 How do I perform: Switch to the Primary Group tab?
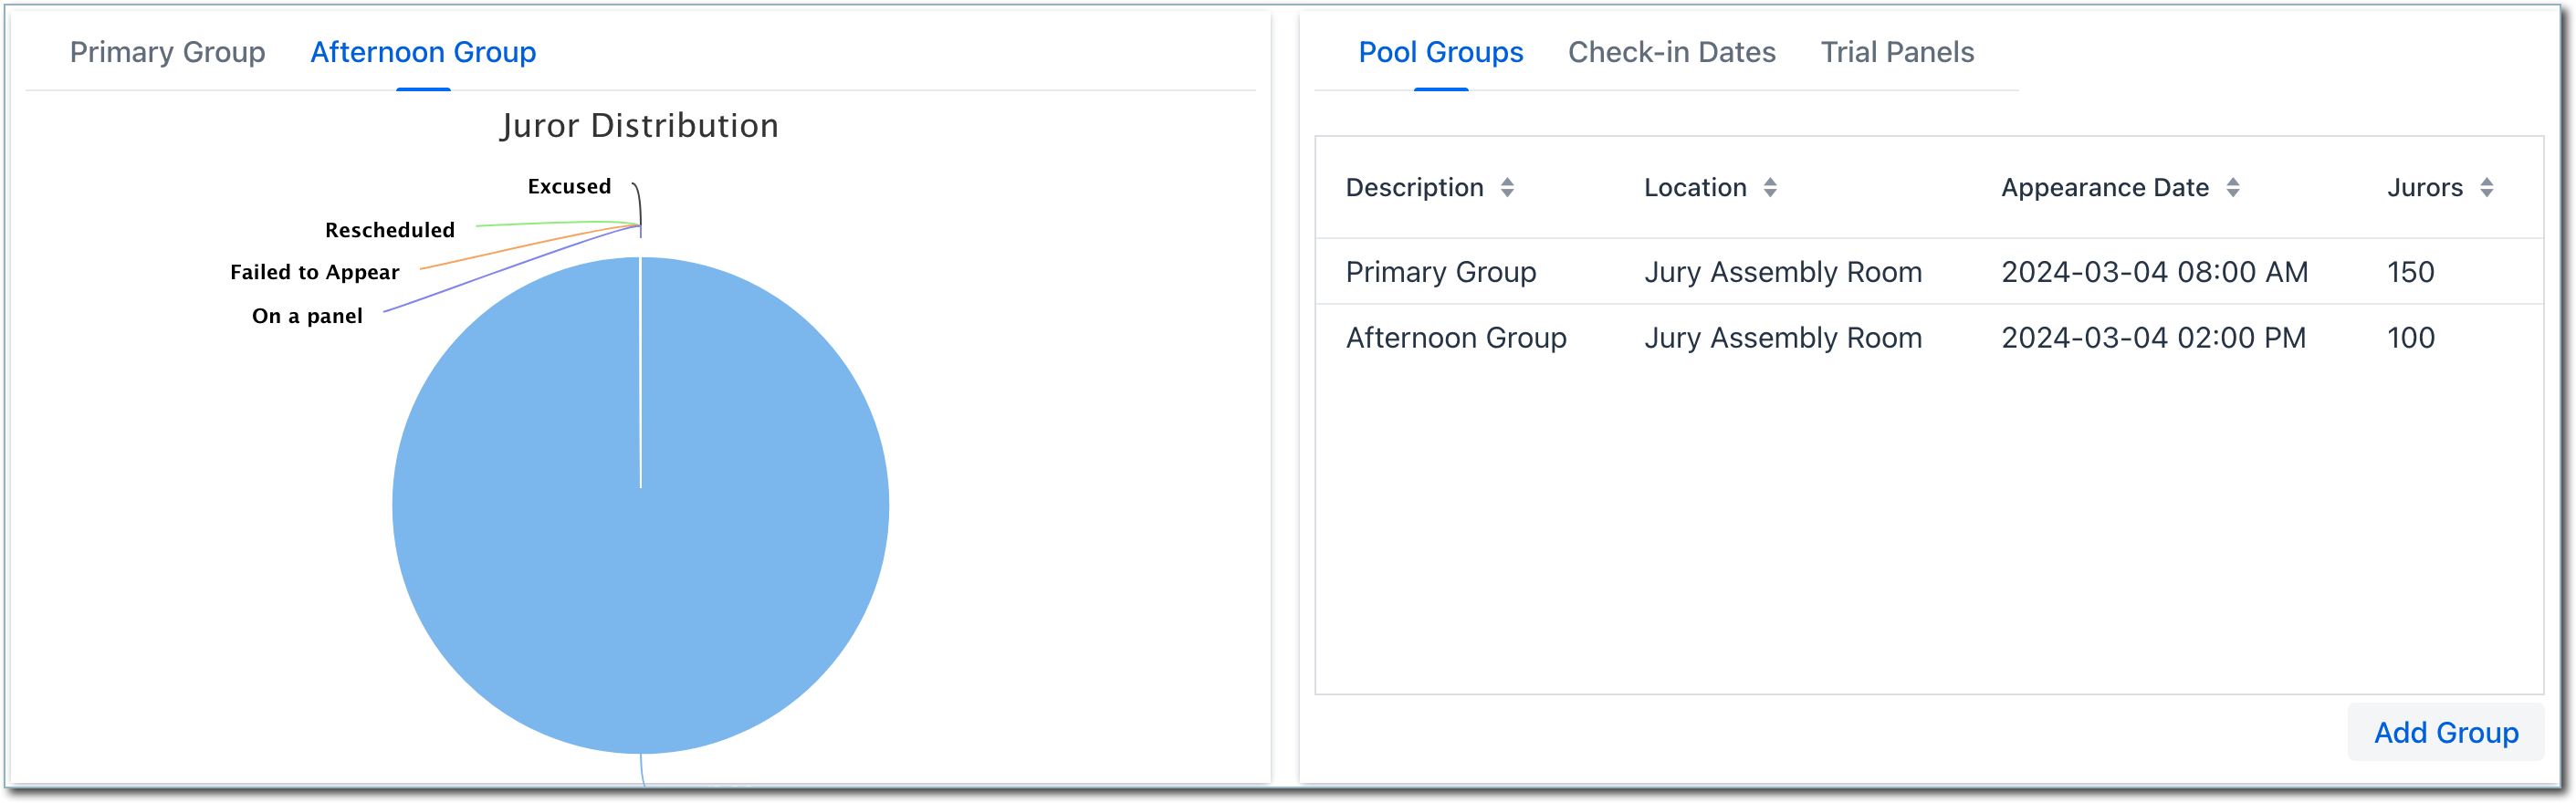[x=167, y=52]
